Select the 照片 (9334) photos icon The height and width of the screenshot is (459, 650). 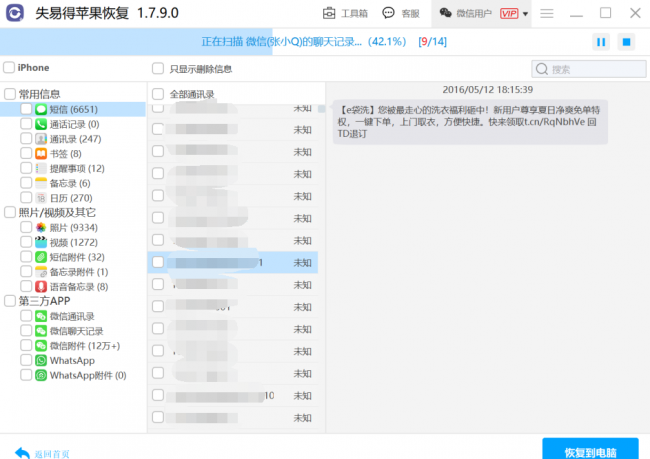pos(41,227)
